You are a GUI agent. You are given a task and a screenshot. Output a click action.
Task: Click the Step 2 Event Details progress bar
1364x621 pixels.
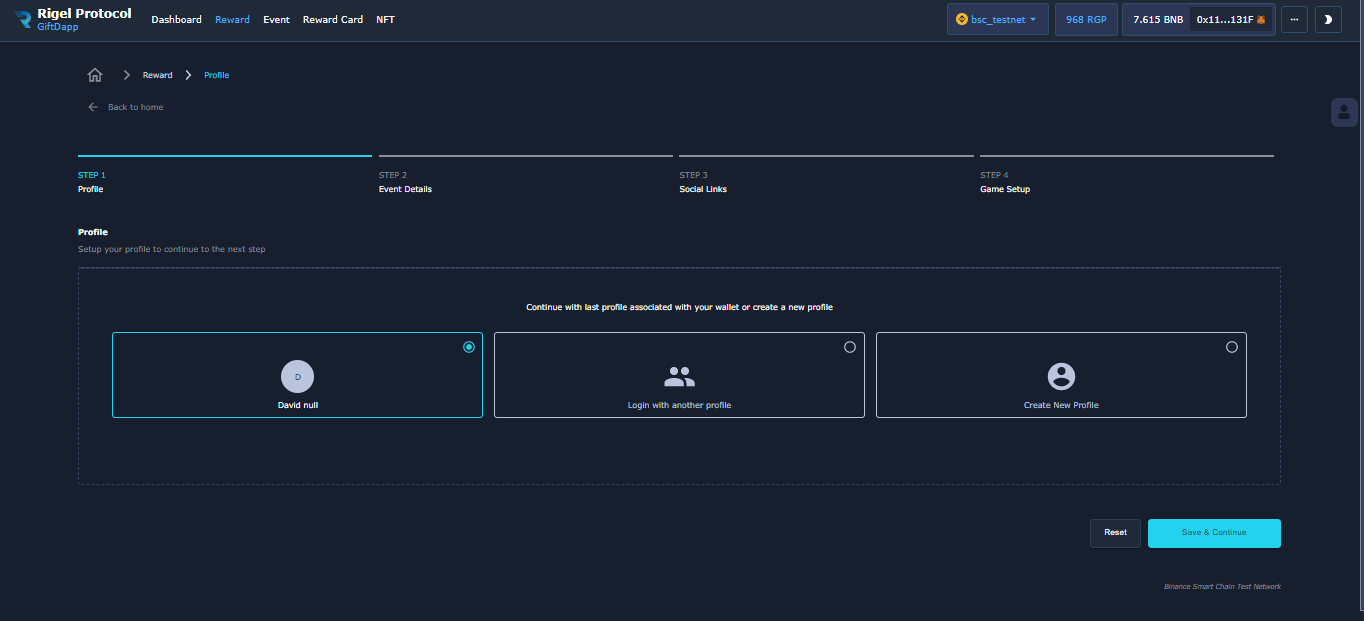525,156
